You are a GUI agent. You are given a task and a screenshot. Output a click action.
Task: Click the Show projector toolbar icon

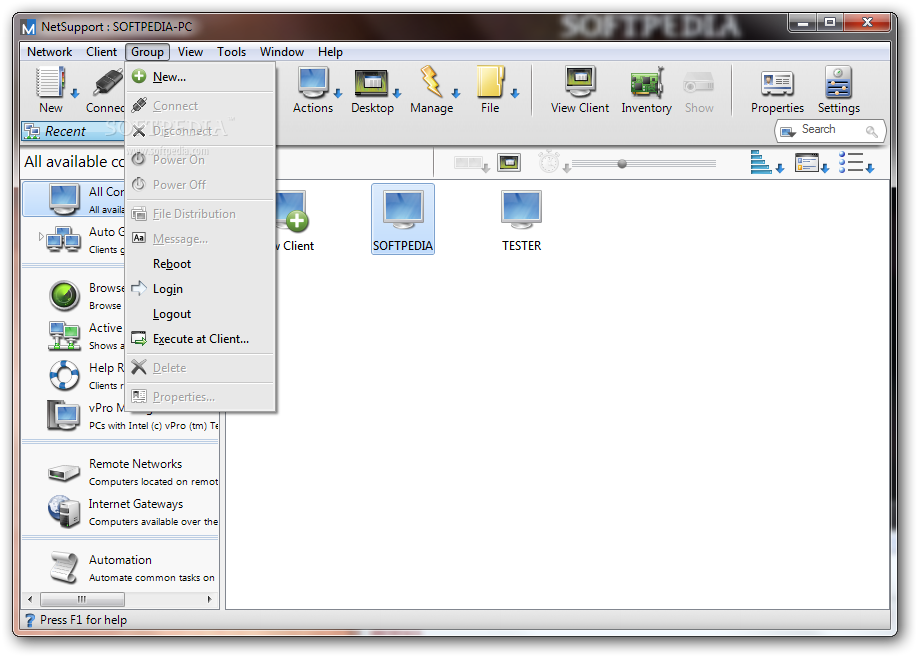point(698,84)
